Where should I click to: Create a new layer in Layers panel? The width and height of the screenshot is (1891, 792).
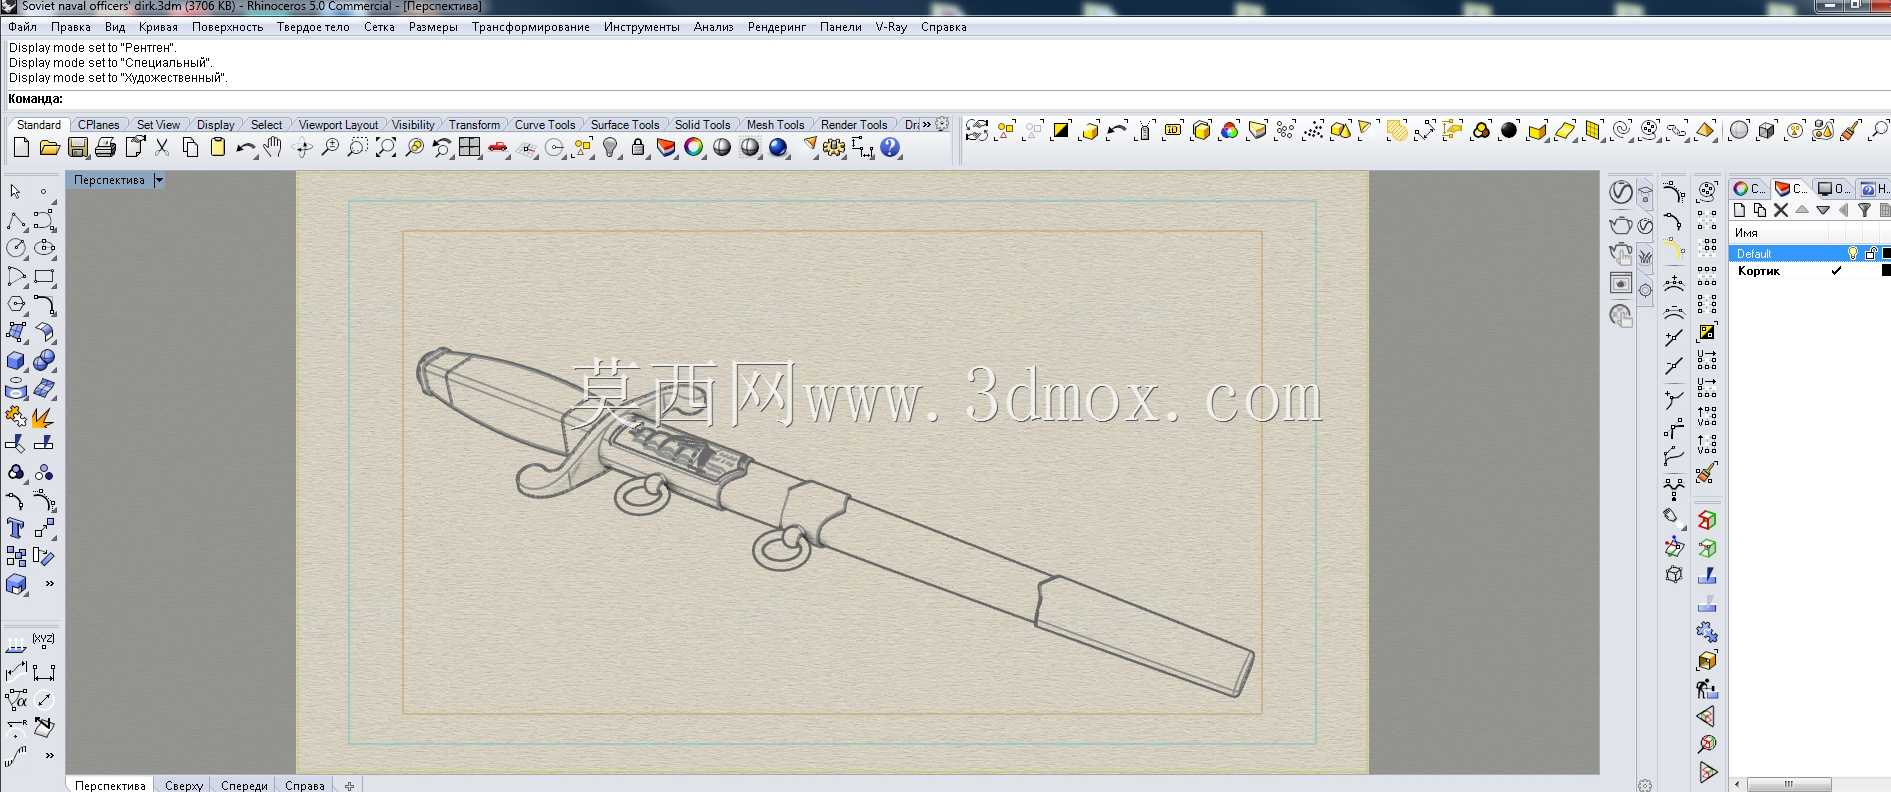(1740, 210)
